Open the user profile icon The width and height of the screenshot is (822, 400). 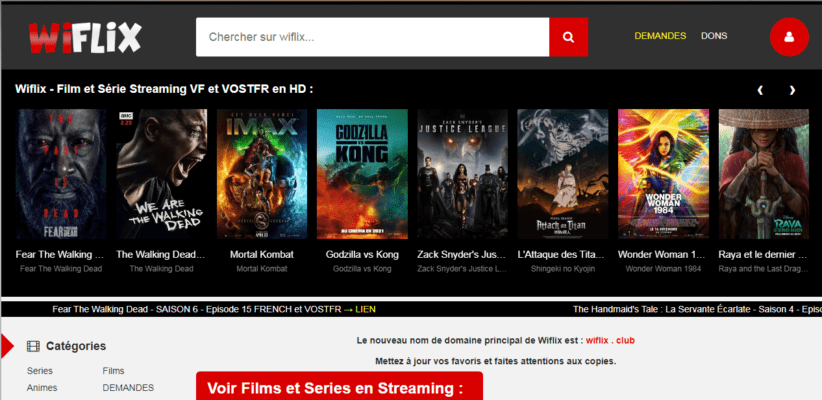(x=789, y=37)
